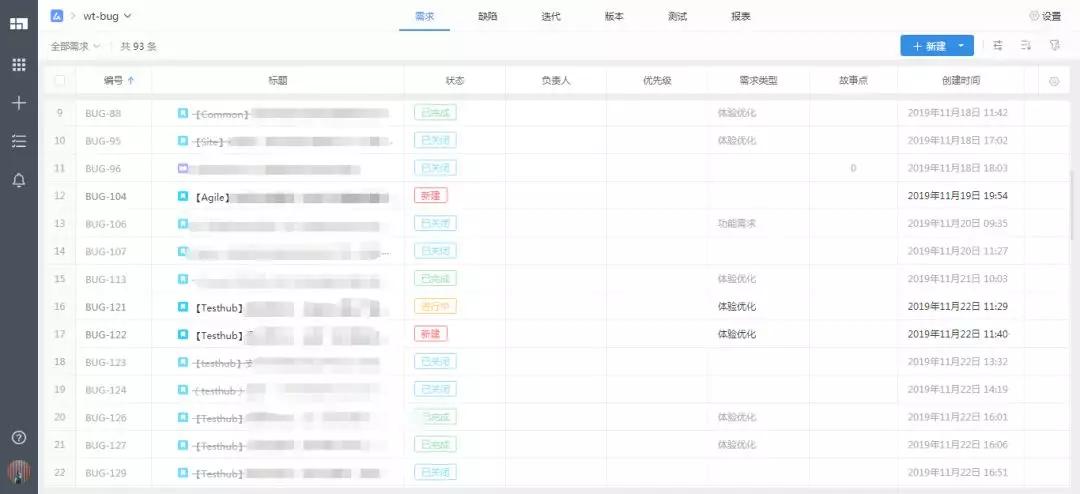Select the BUG-96 id cell
1080x494 pixels.
pyautogui.click(x=103, y=168)
